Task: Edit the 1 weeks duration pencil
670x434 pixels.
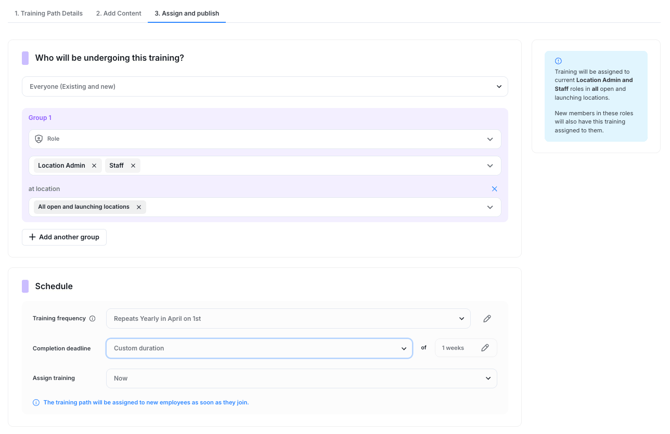Action: pos(485,348)
